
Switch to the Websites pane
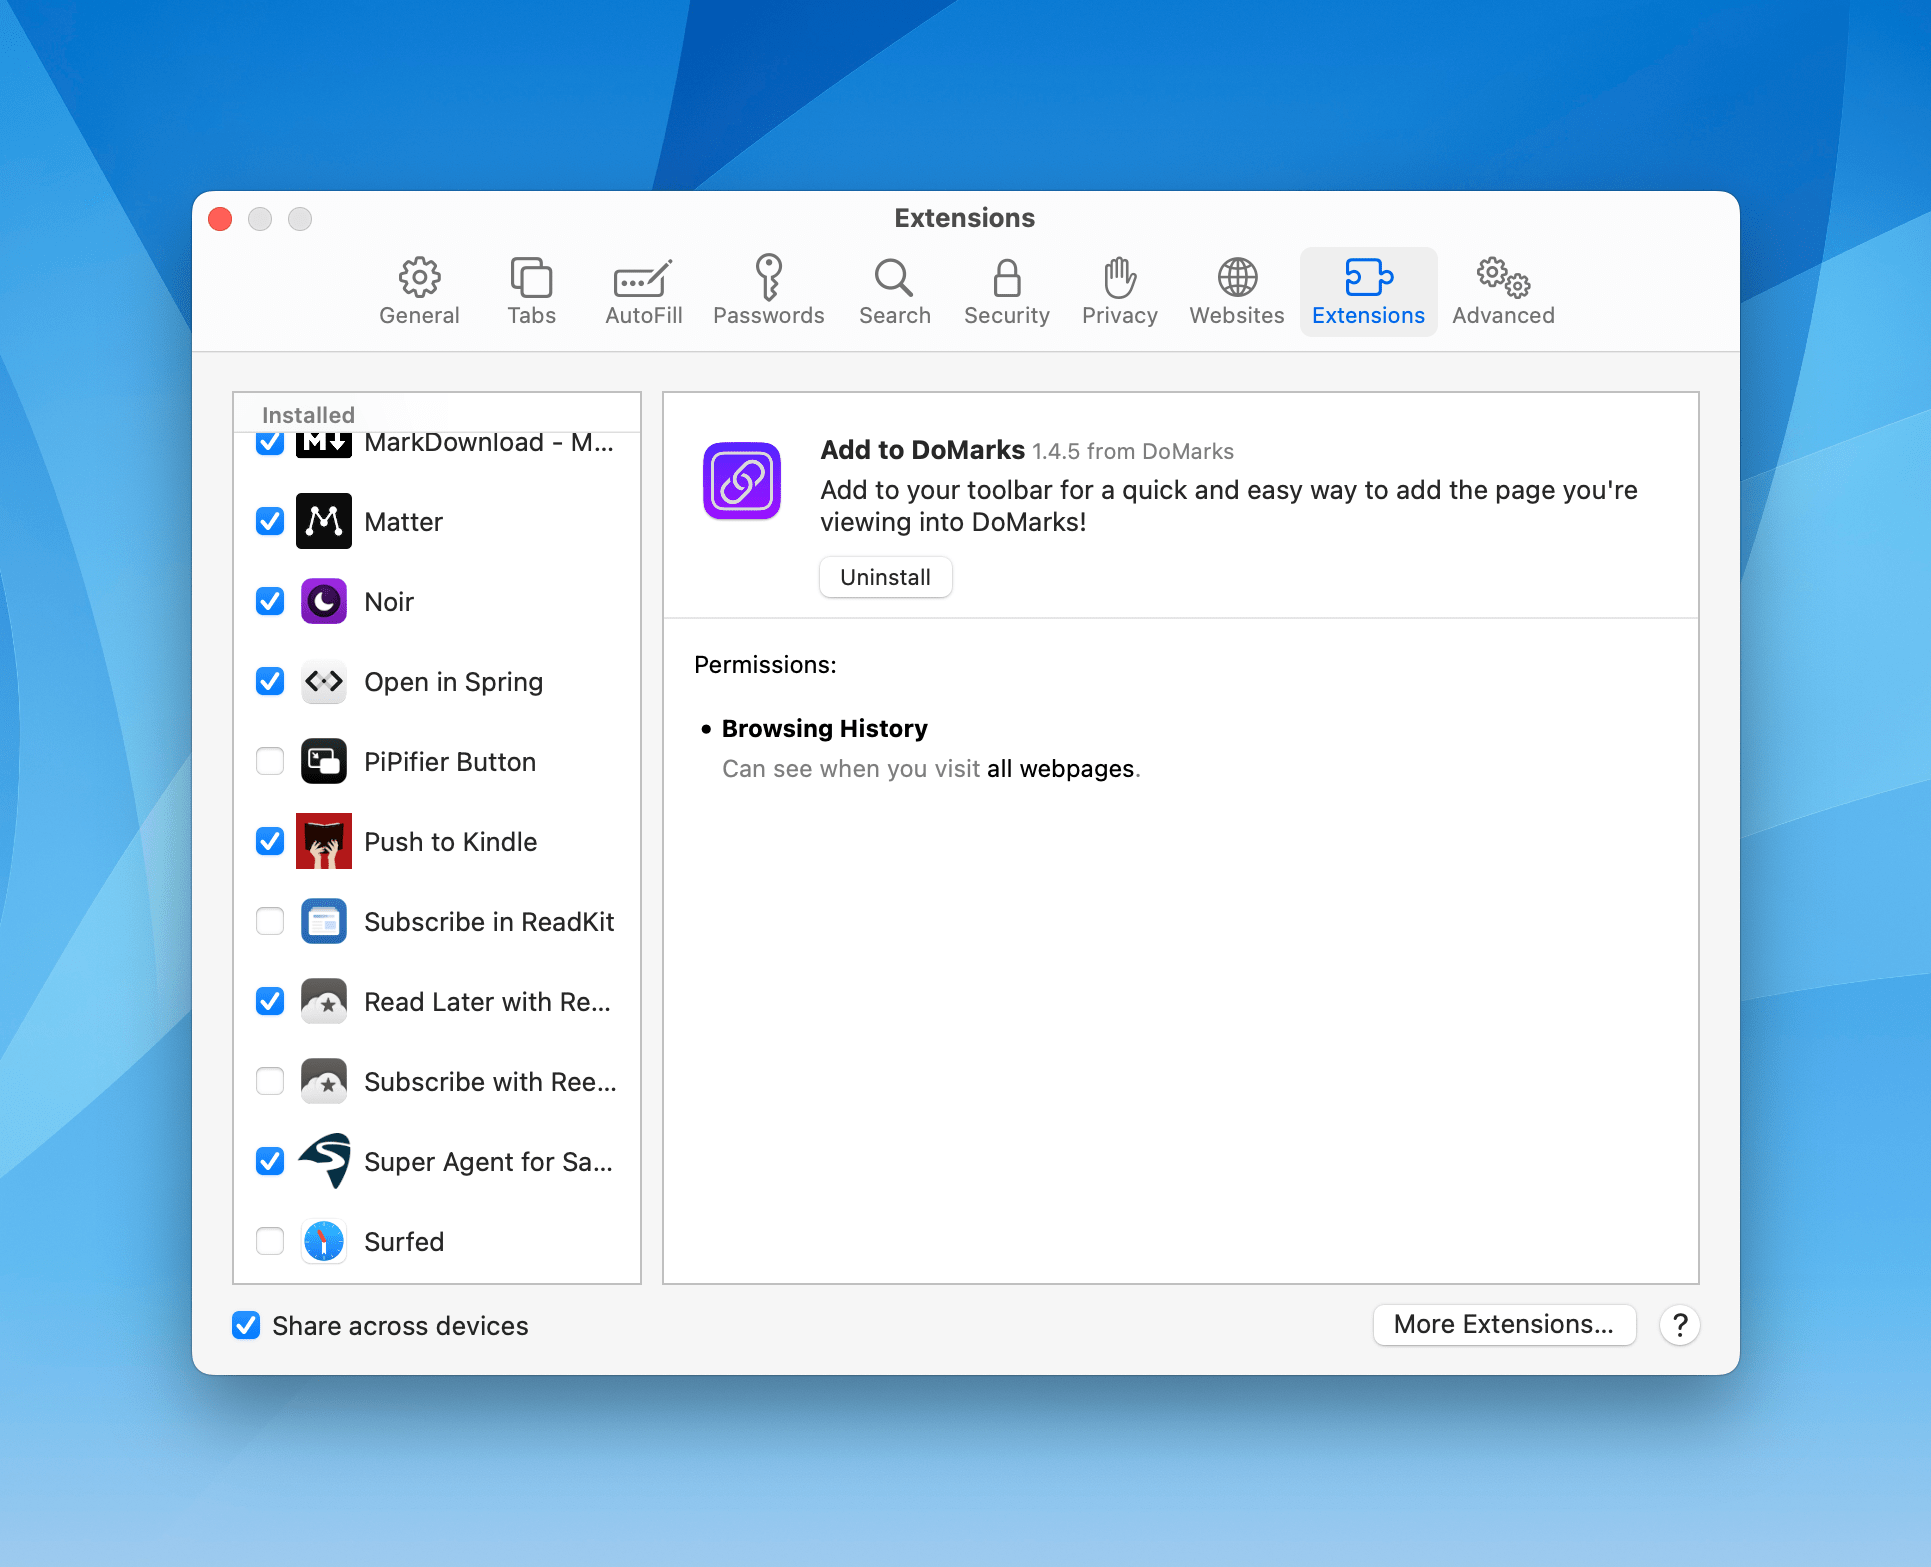pyautogui.click(x=1236, y=291)
